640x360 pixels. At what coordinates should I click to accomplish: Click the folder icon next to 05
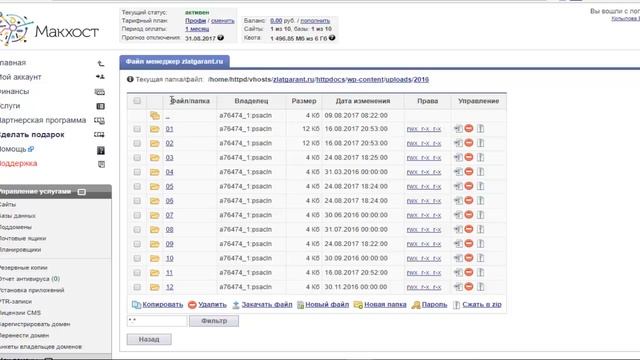[x=155, y=187]
